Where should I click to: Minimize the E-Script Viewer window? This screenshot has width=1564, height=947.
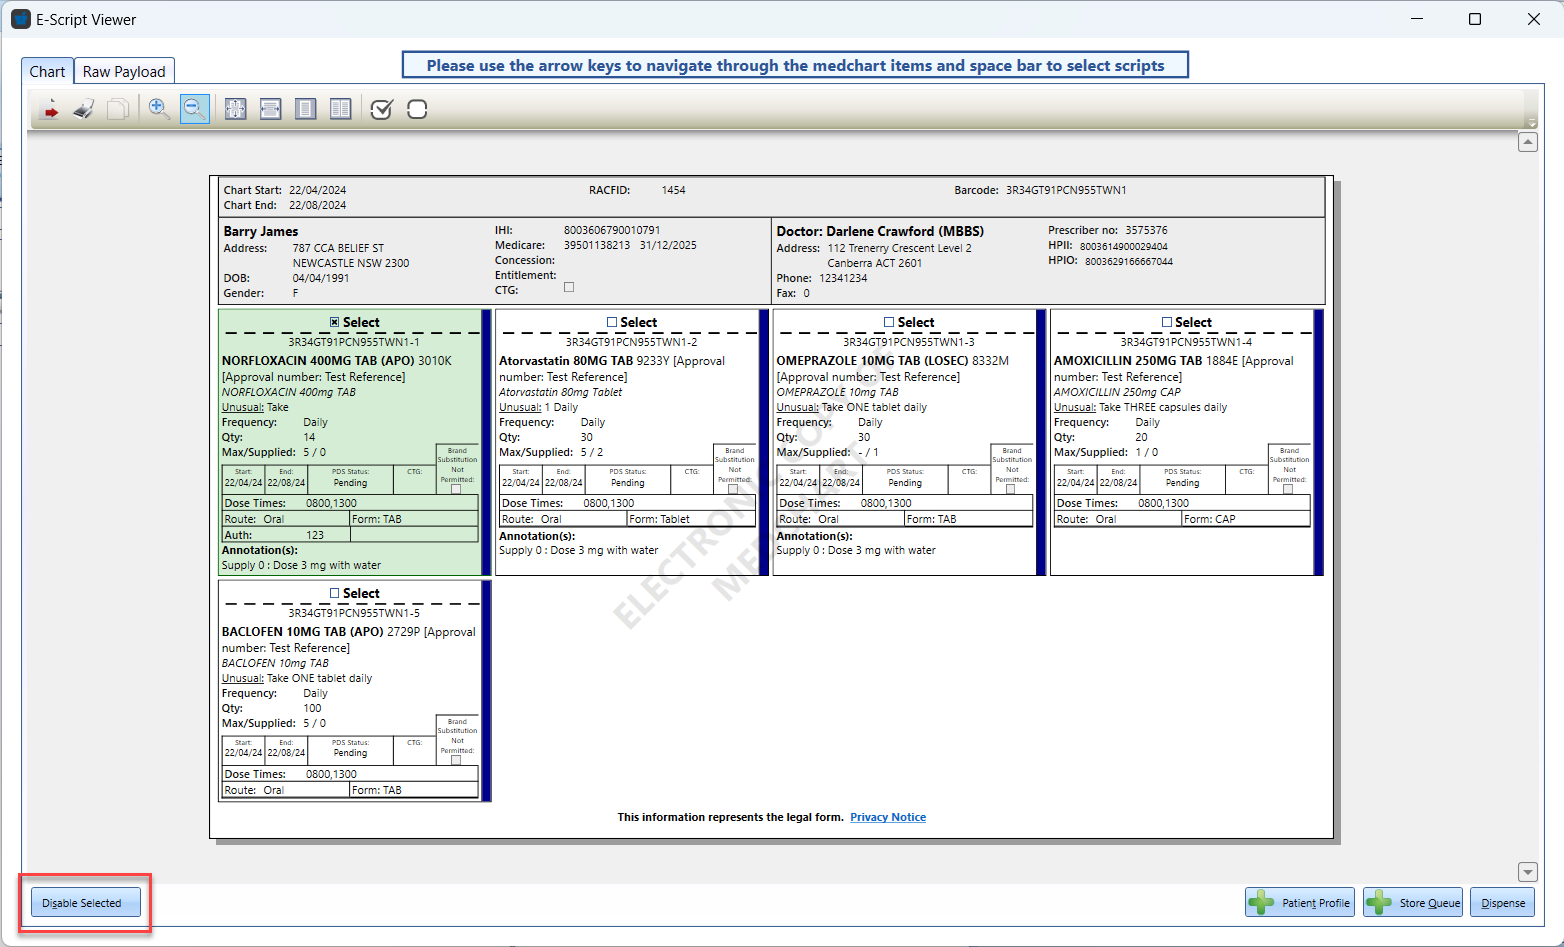tap(1416, 19)
